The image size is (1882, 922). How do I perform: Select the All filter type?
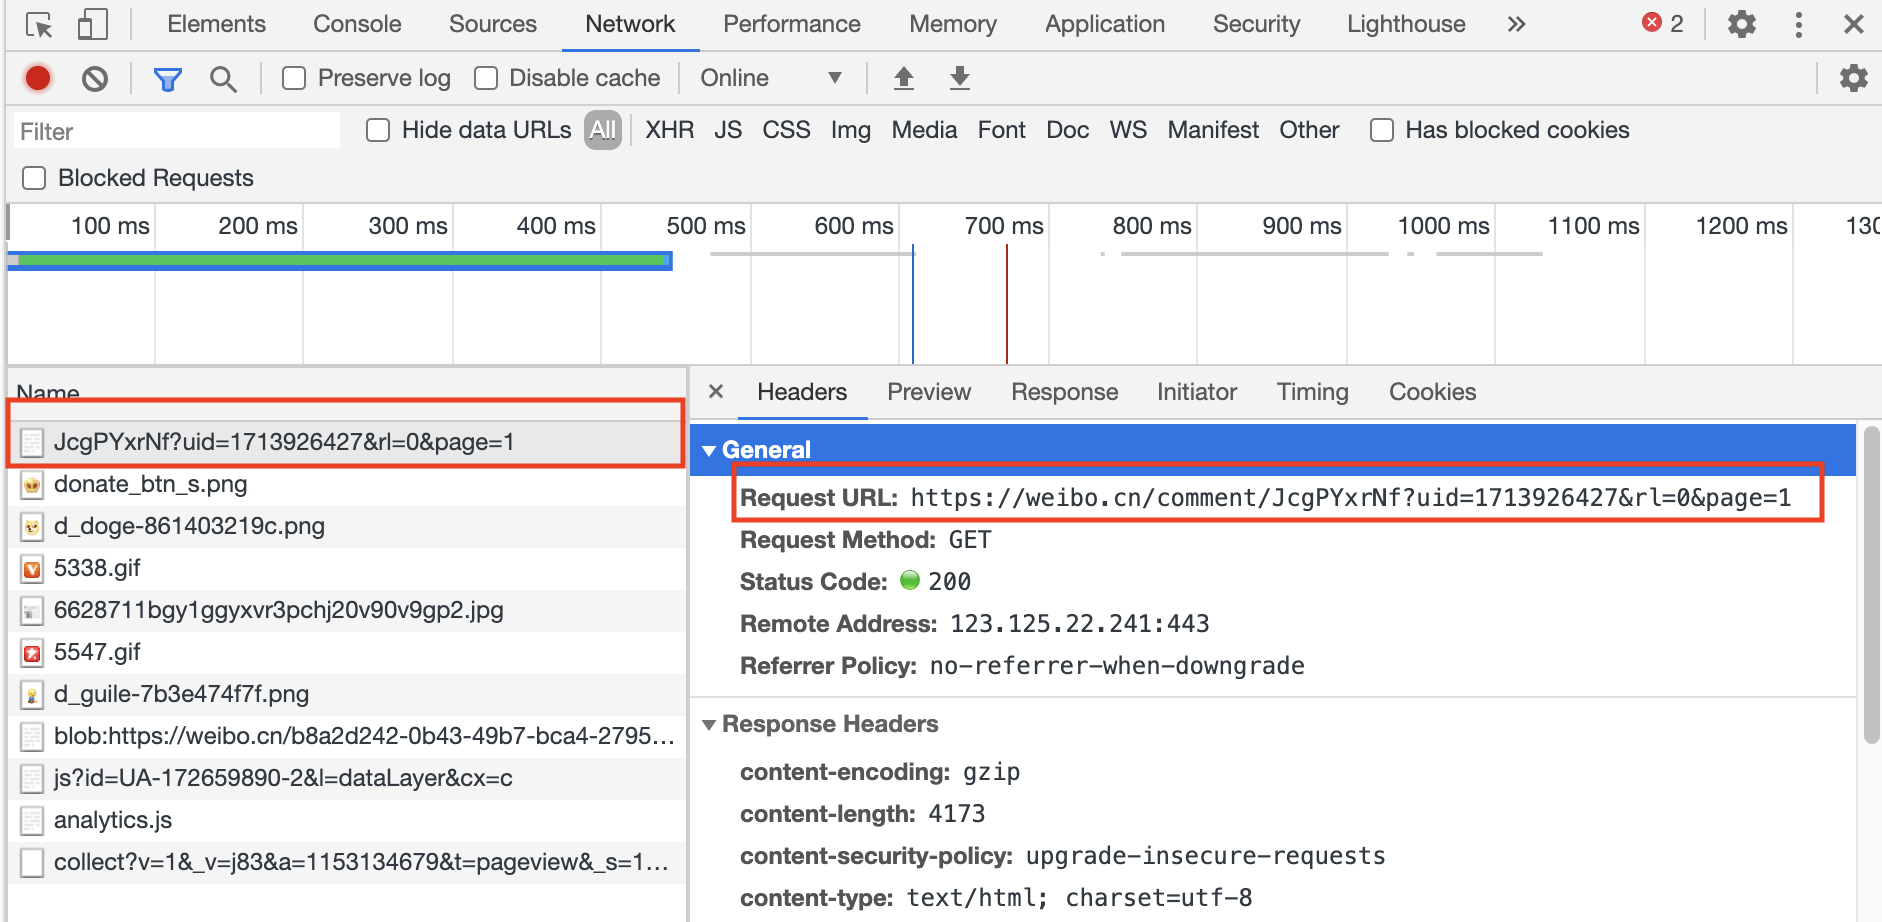coord(603,130)
